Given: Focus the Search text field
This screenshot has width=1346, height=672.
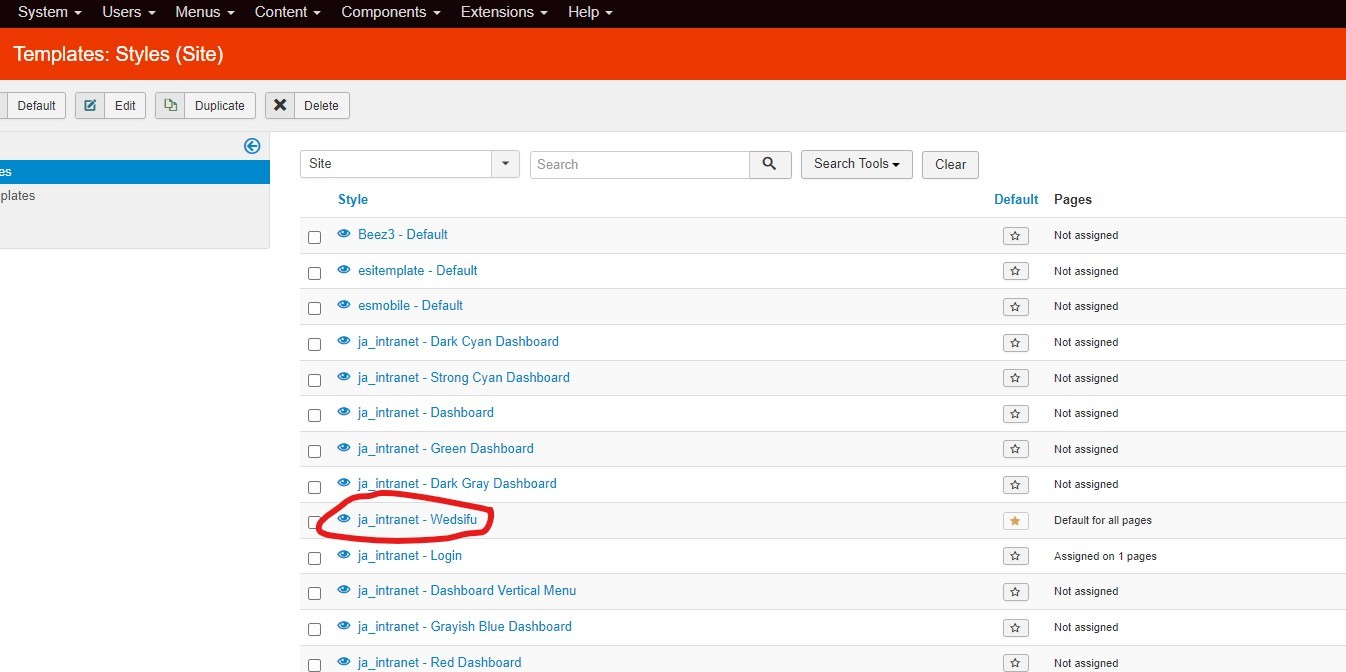Looking at the screenshot, I should (x=640, y=164).
